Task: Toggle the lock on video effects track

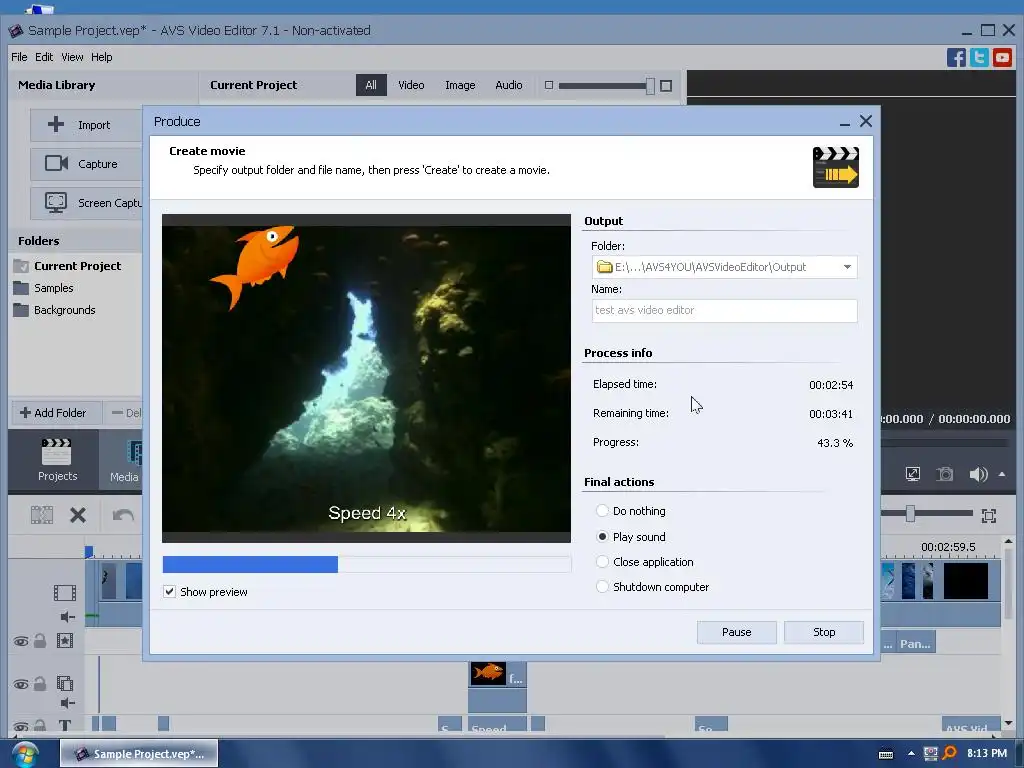Action: pyautogui.click(x=40, y=641)
